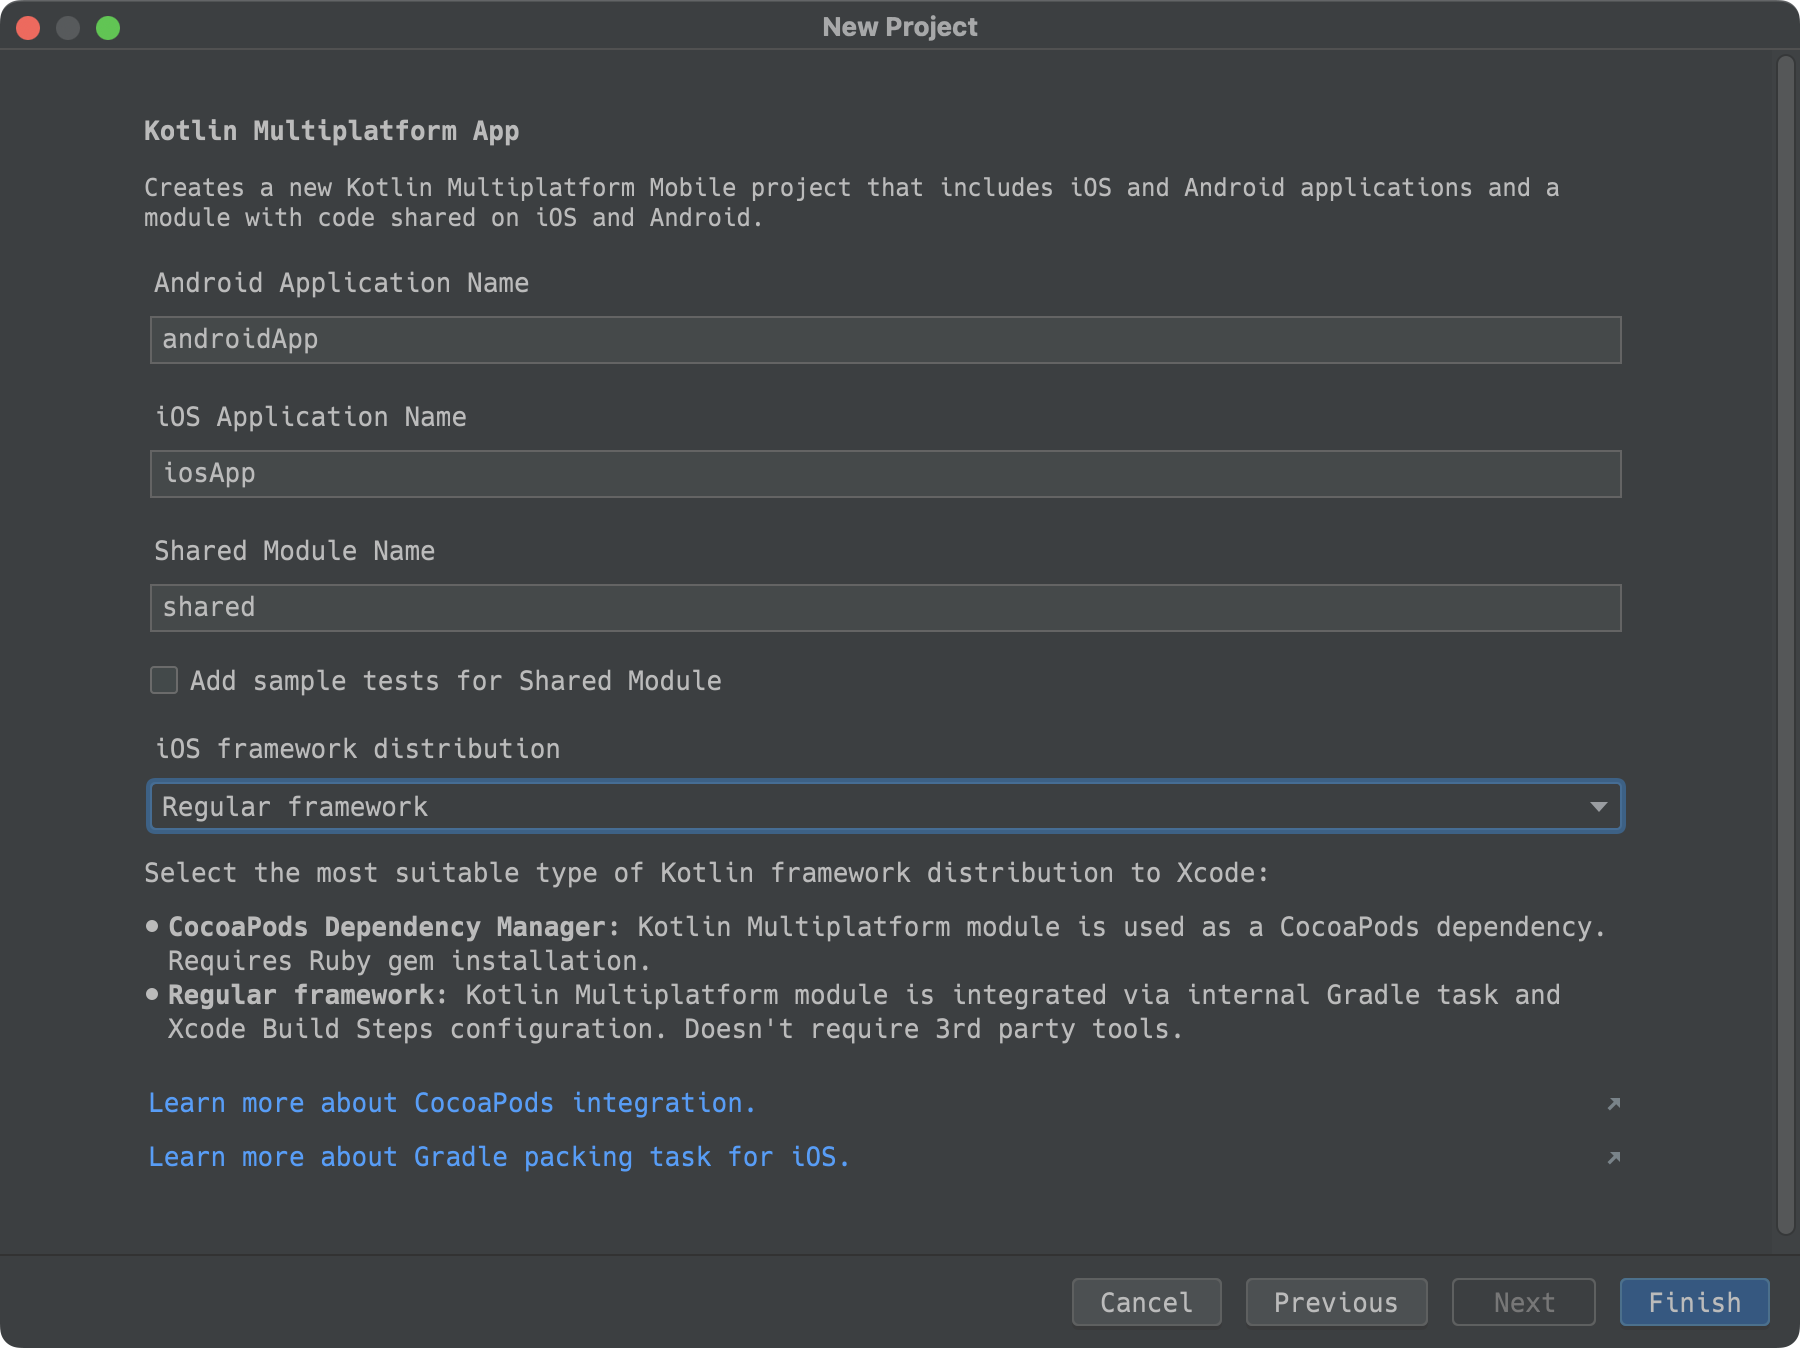Image resolution: width=1800 pixels, height=1348 pixels.
Task: Click the greyed-out Next button
Action: 1523,1302
